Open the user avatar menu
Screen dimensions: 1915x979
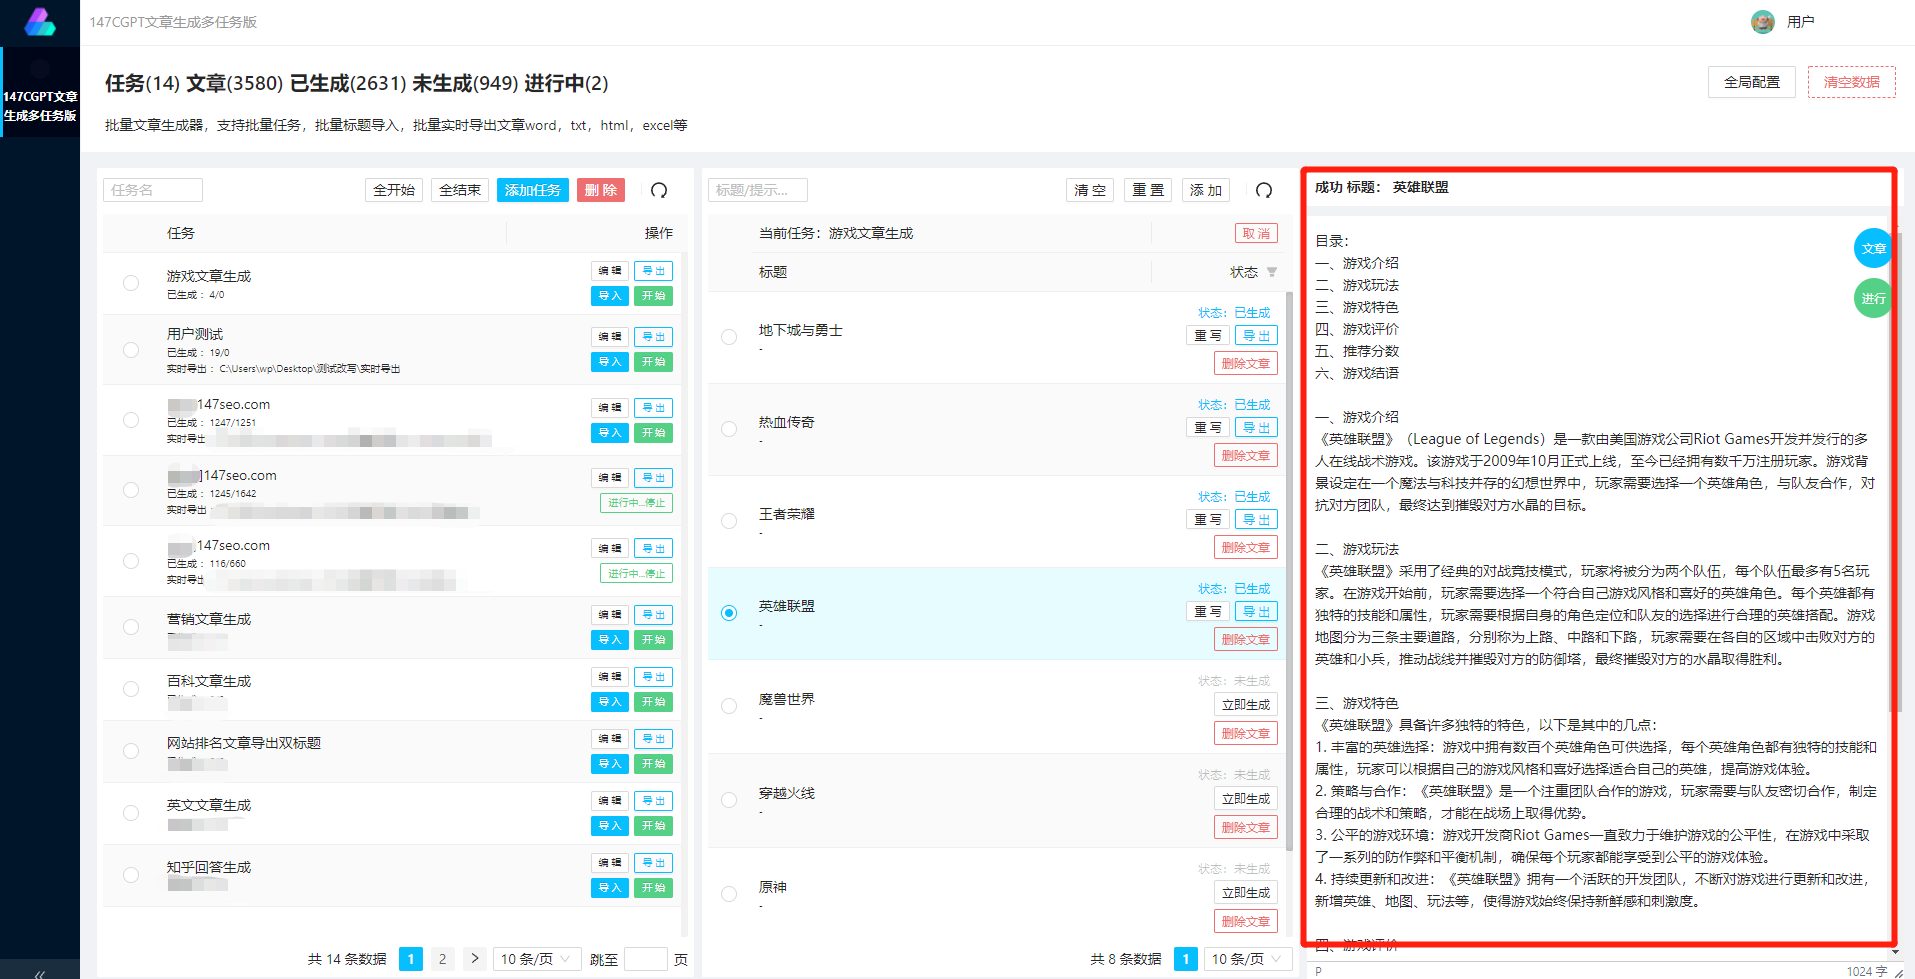[1762, 22]
